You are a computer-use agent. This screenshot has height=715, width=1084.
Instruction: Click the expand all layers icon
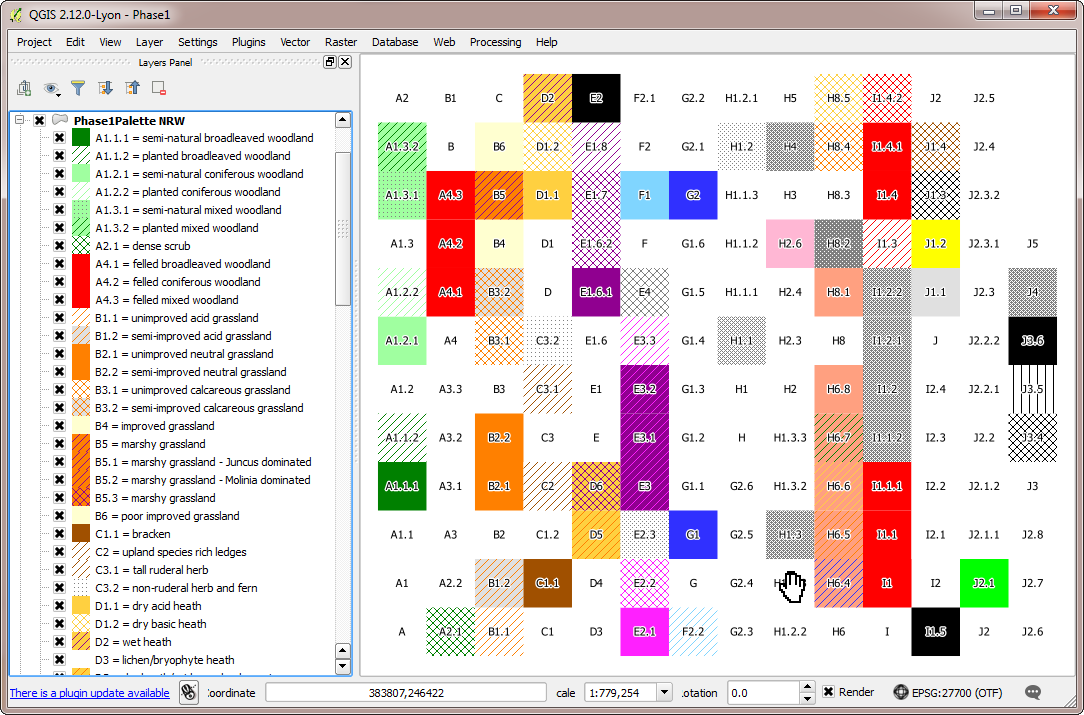105,88
